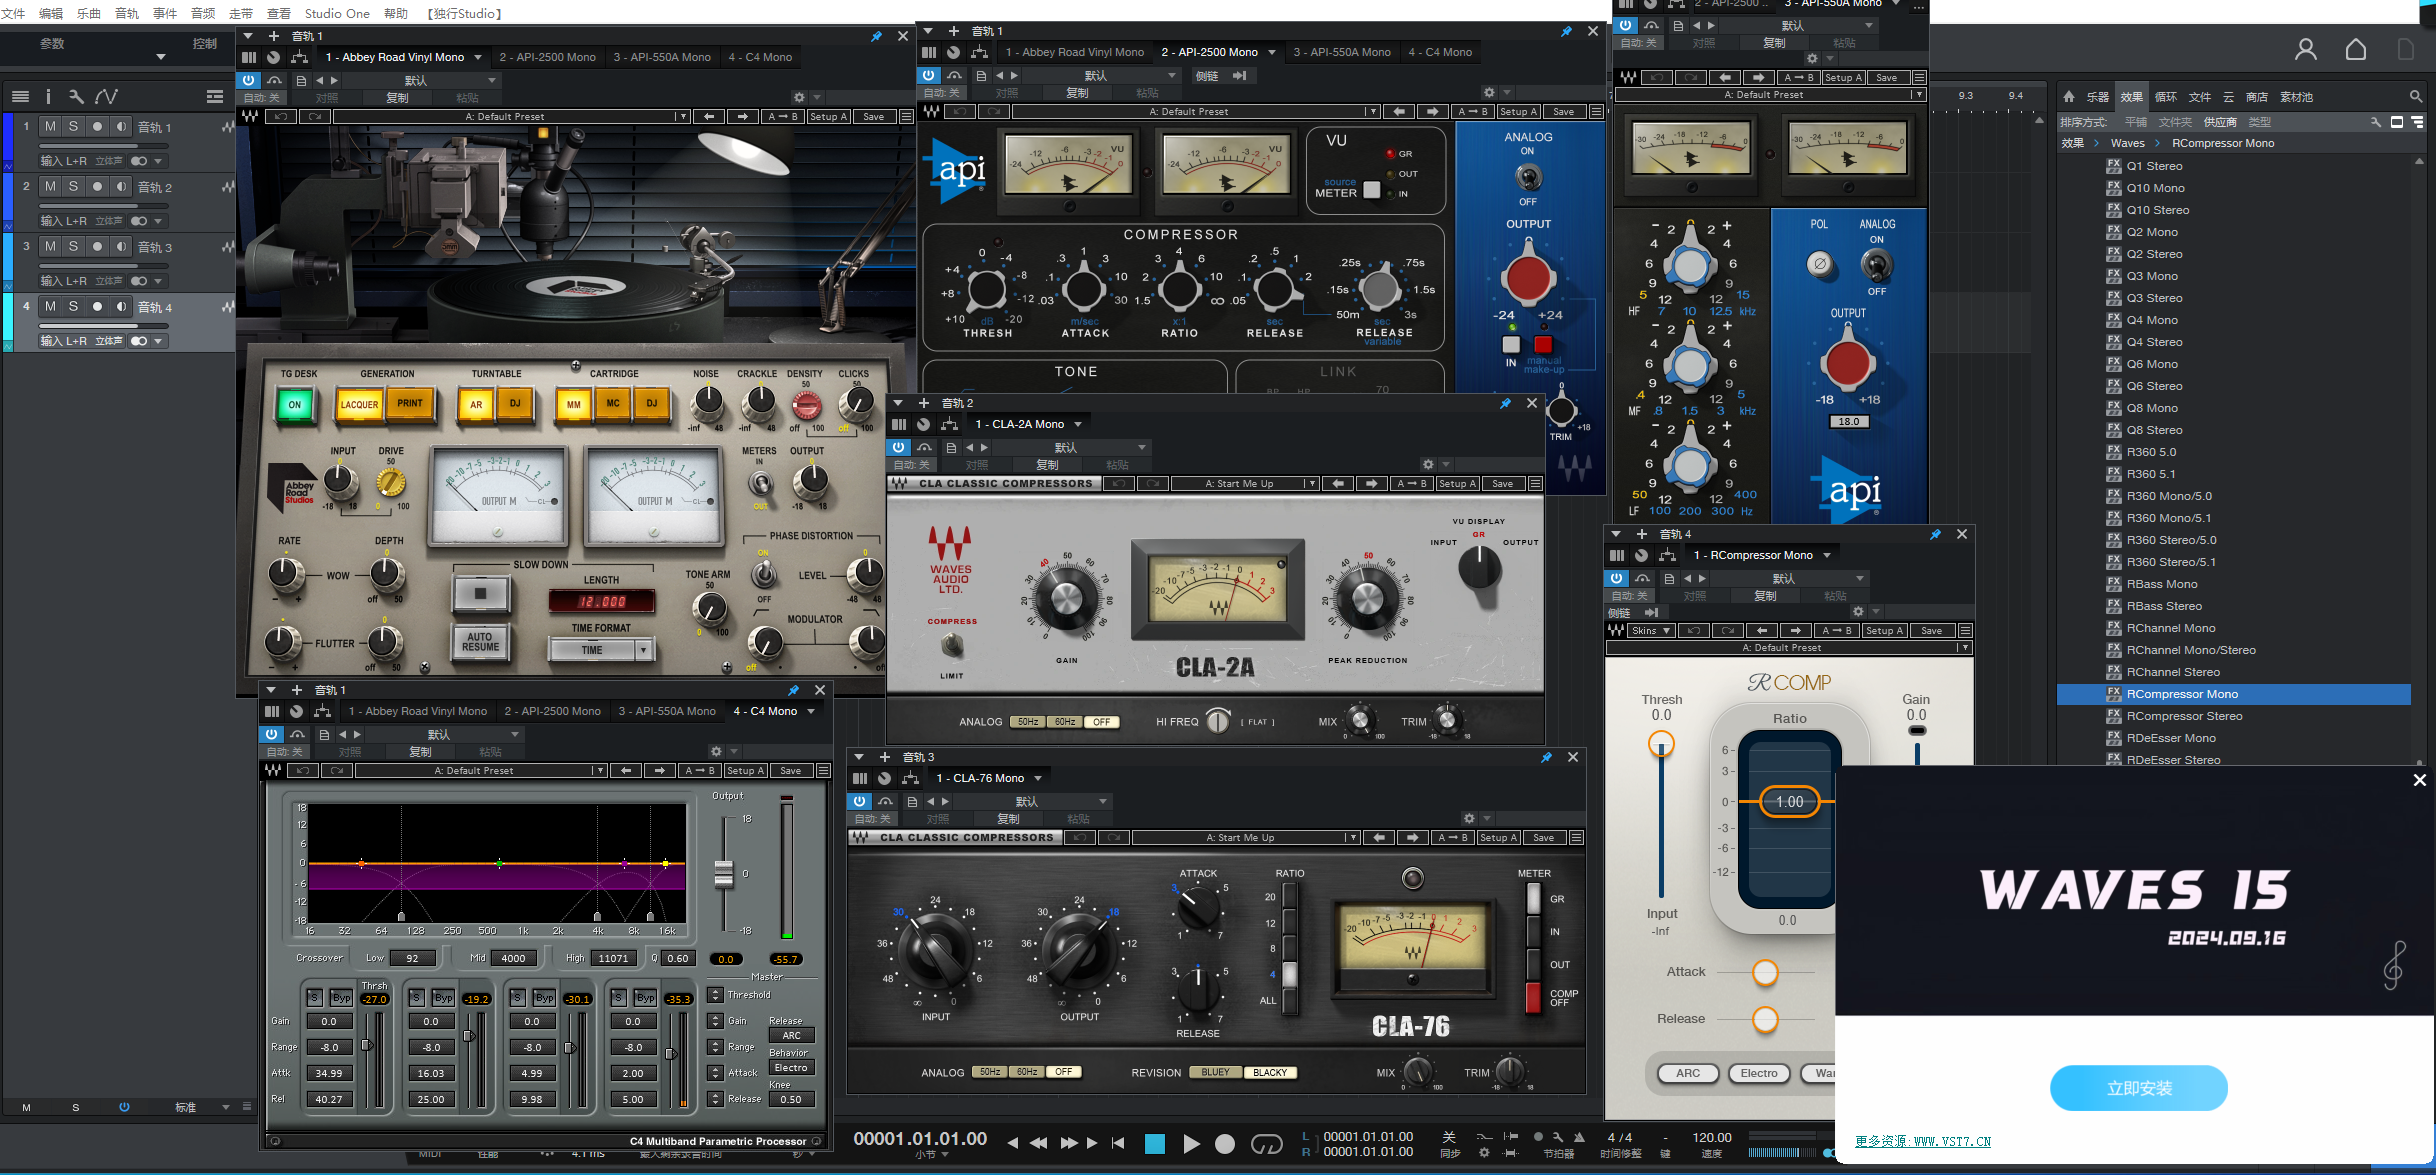2436x1175 pixels.
Task: Select the BLACKY revision on the CLA-76
Action: tap(1270, 1072)
